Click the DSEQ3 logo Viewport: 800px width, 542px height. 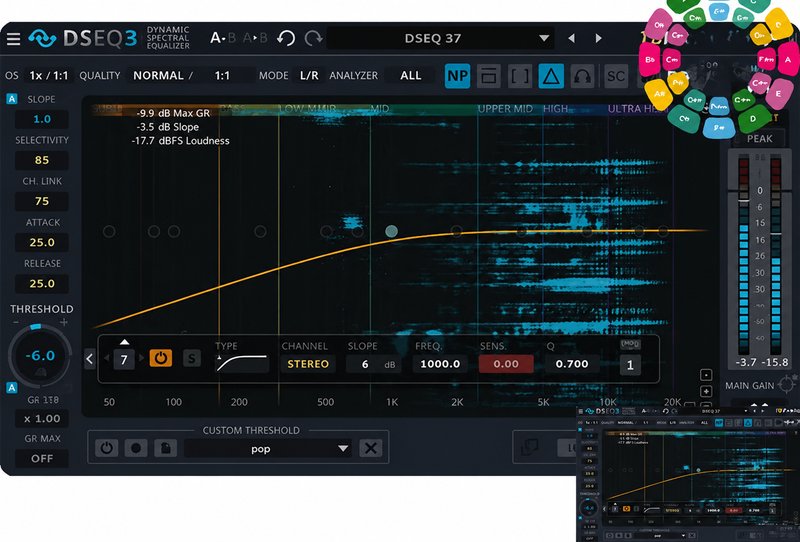click(x=83, y=39)
